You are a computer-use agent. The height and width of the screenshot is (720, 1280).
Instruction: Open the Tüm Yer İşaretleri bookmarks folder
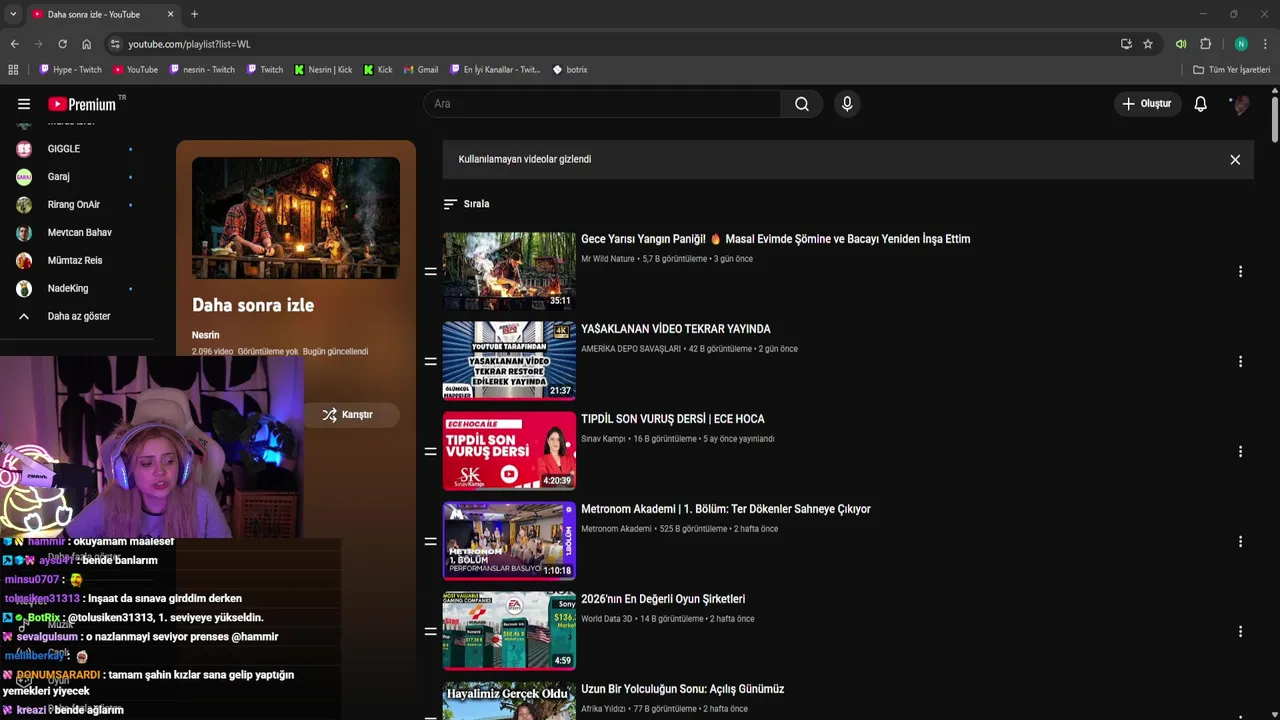[x=1232, y=70]
